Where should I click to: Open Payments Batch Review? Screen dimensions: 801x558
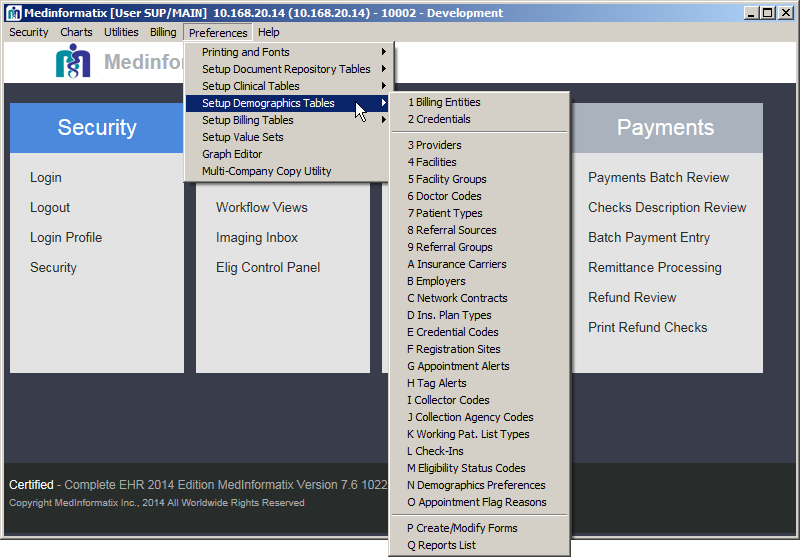tap(658, 177)
